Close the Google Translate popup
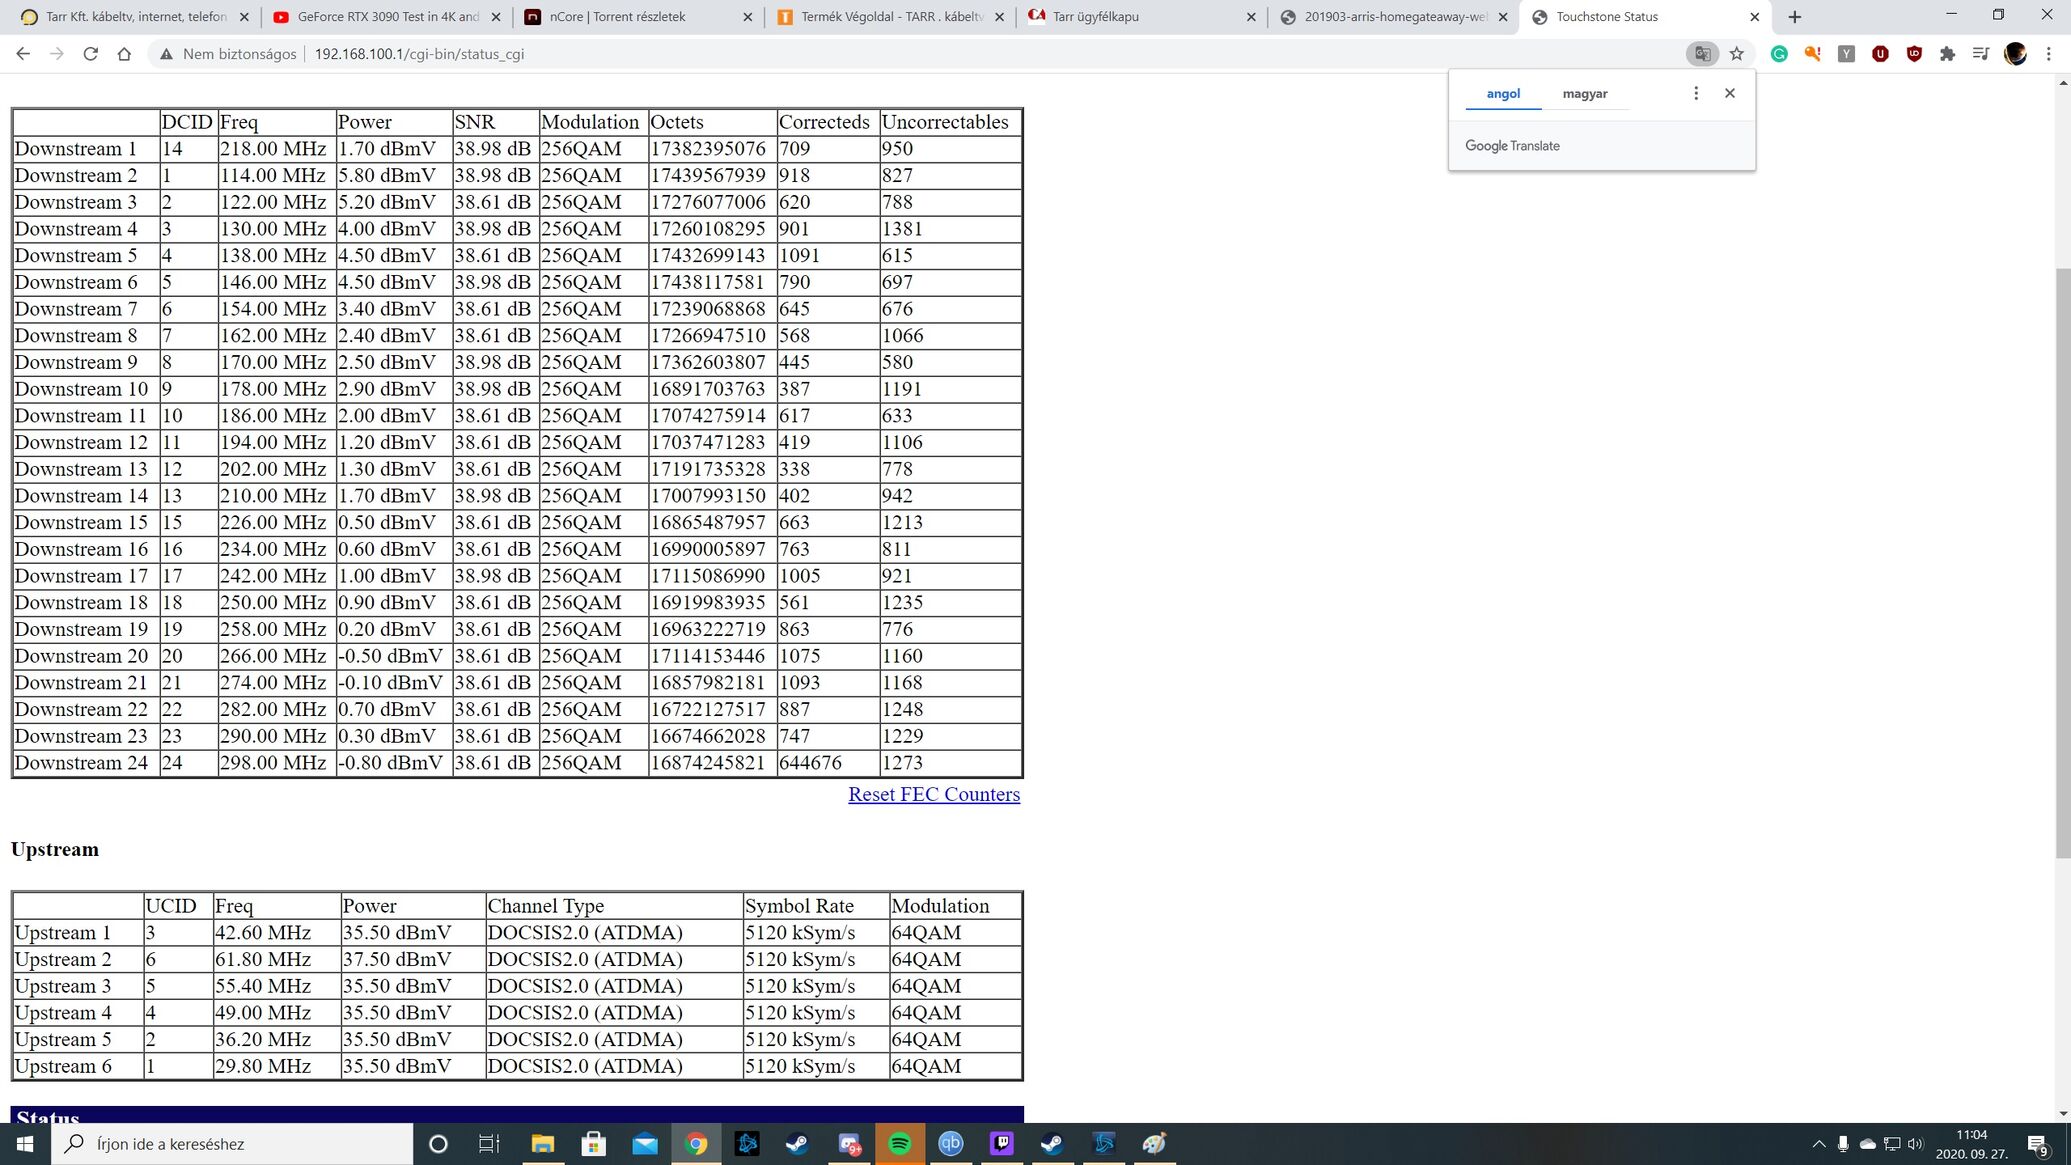Screen dimensions: 2071x1165 click(x=1729, y=93)
